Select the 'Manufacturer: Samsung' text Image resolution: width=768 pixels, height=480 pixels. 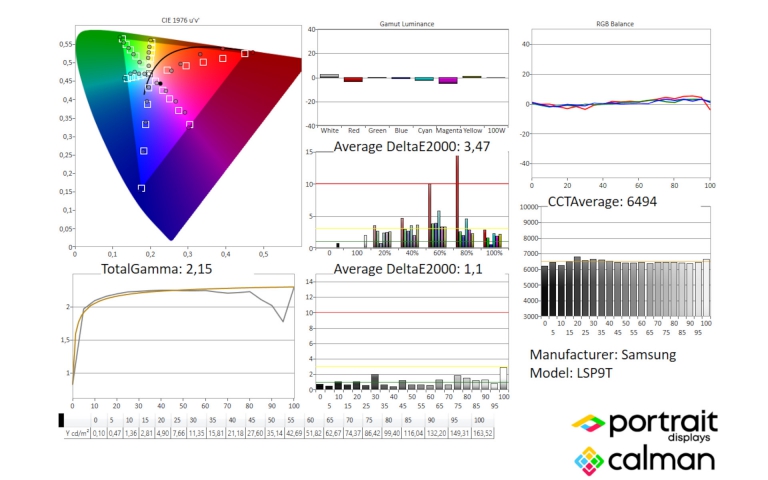tap(602, 355)
